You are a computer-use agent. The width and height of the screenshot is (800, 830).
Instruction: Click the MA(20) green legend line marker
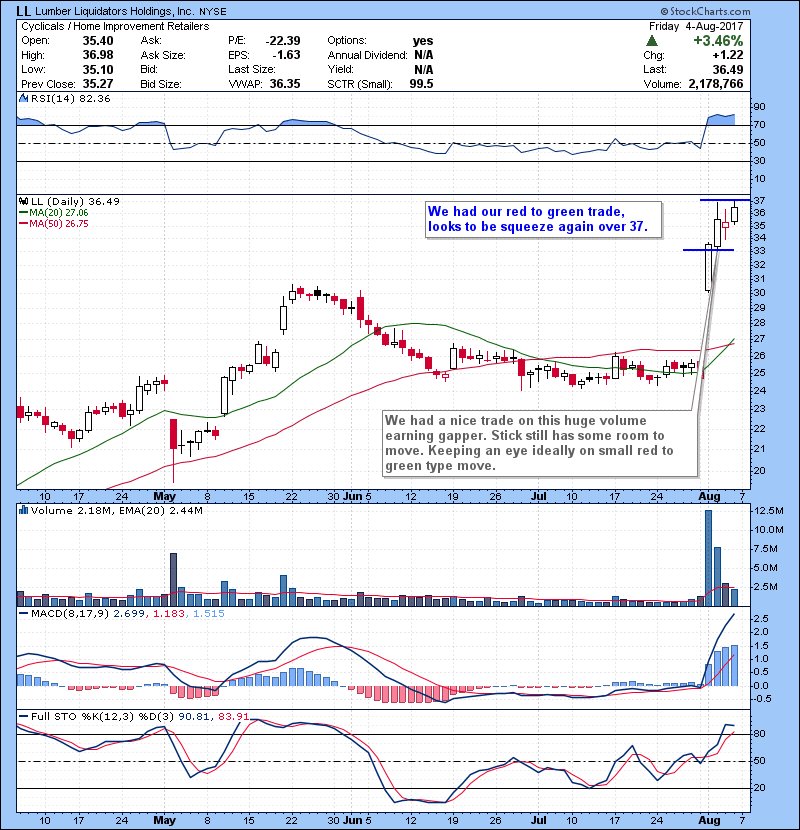pyautogui.click(x=23, y=213)
